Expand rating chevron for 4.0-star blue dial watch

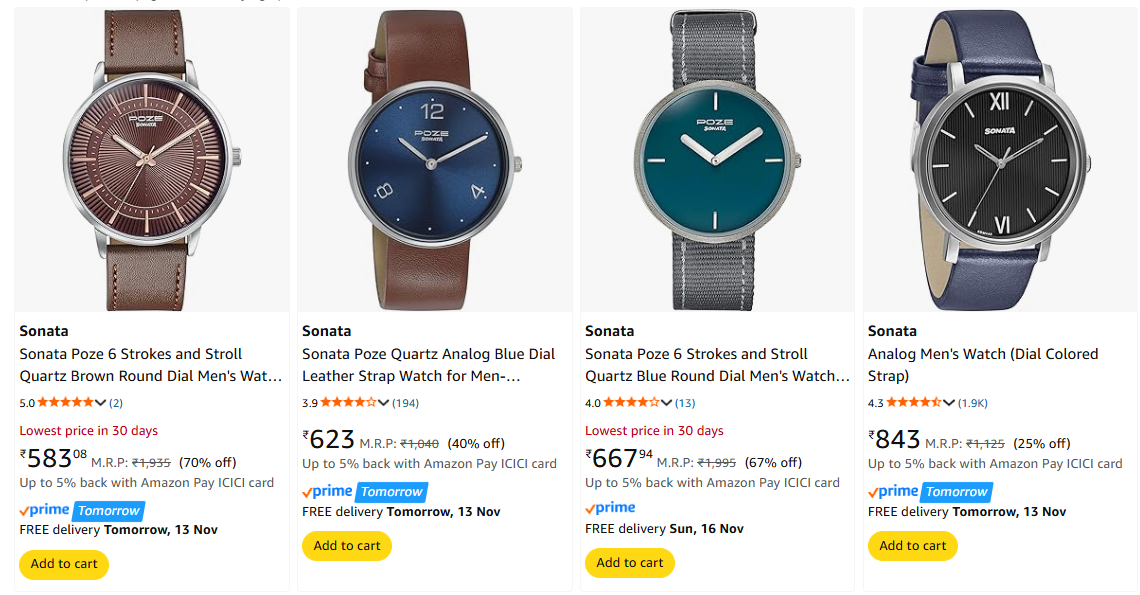click(666, 403)
